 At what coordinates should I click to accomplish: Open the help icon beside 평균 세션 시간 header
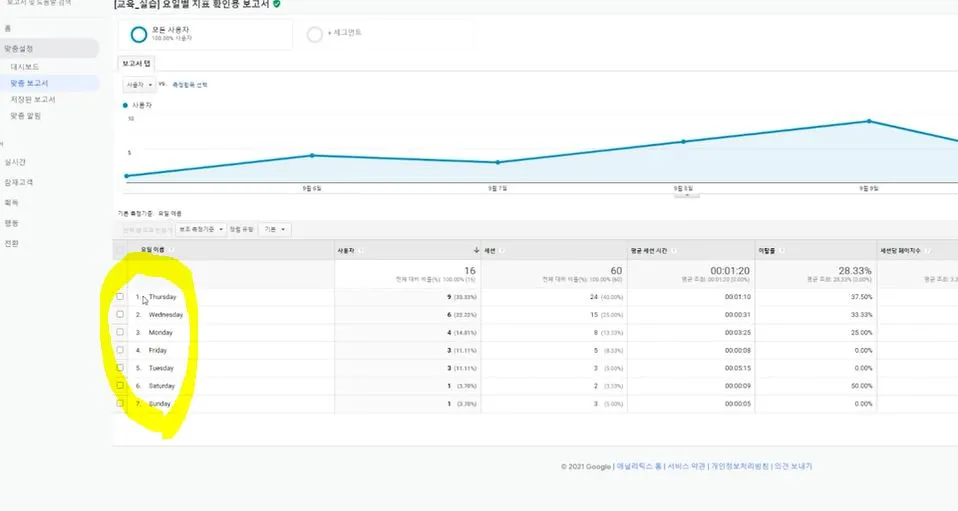click(x=674, y=251)
